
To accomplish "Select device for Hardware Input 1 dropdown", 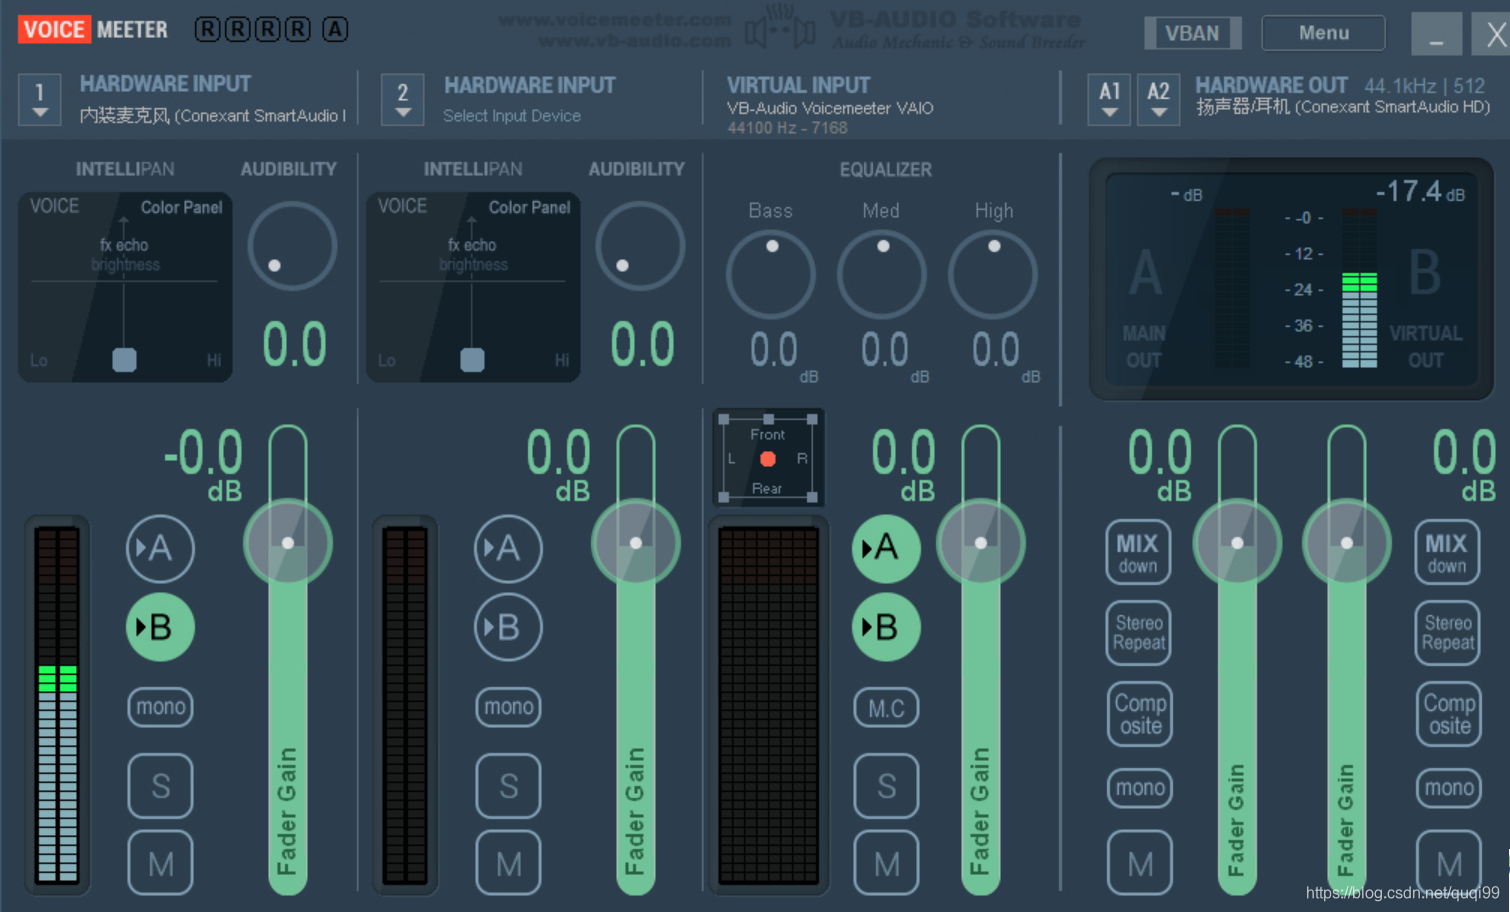I will [x=40, y=99].
